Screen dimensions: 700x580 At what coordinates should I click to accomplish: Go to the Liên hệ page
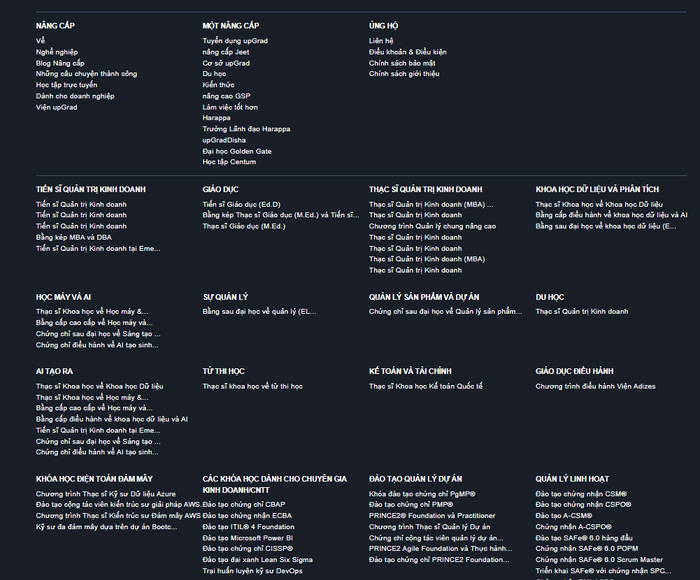click(381, 41)
